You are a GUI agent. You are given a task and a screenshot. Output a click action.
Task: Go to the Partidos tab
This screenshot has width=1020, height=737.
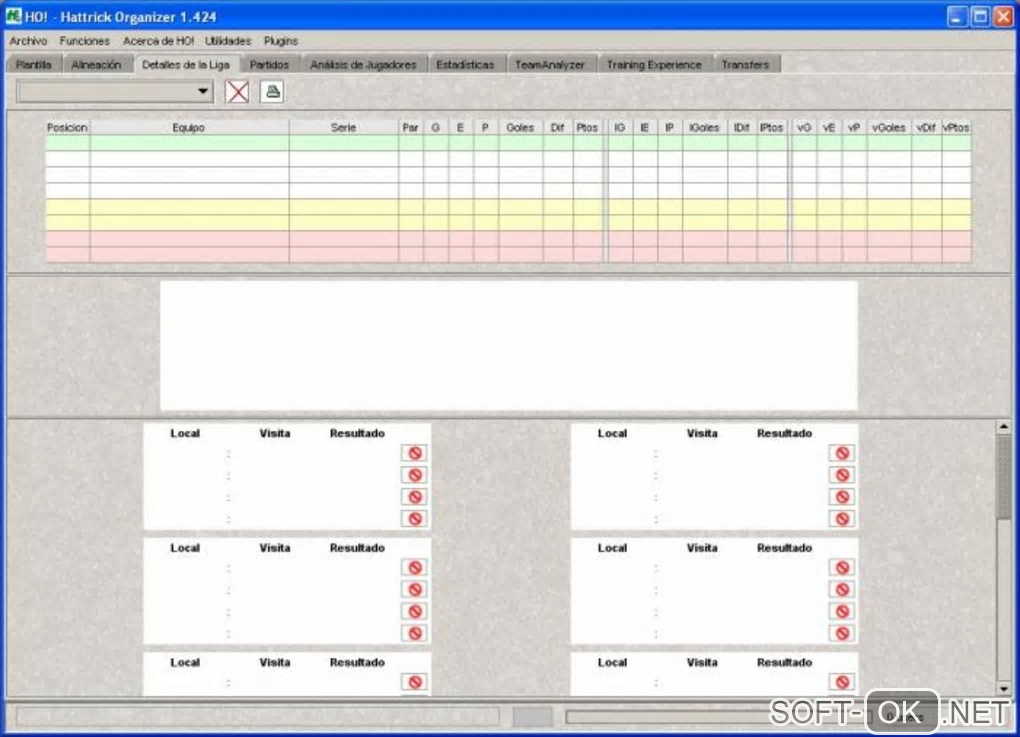(269, 64)
